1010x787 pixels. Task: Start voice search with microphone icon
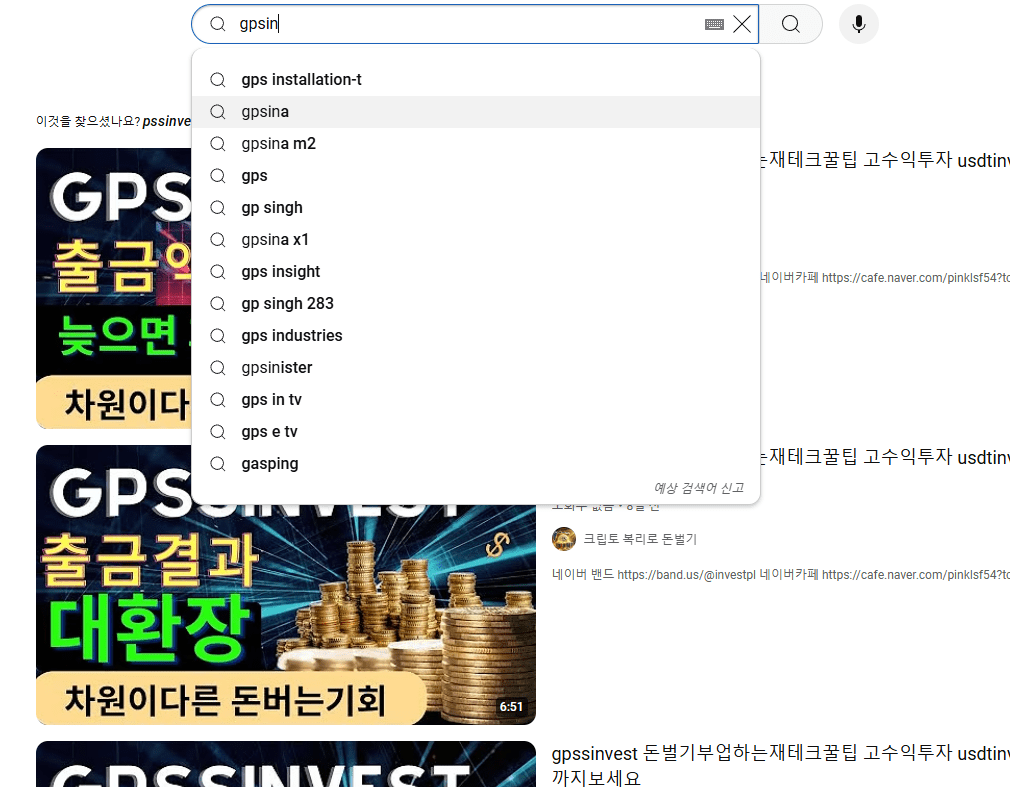(x=859, y=24)
